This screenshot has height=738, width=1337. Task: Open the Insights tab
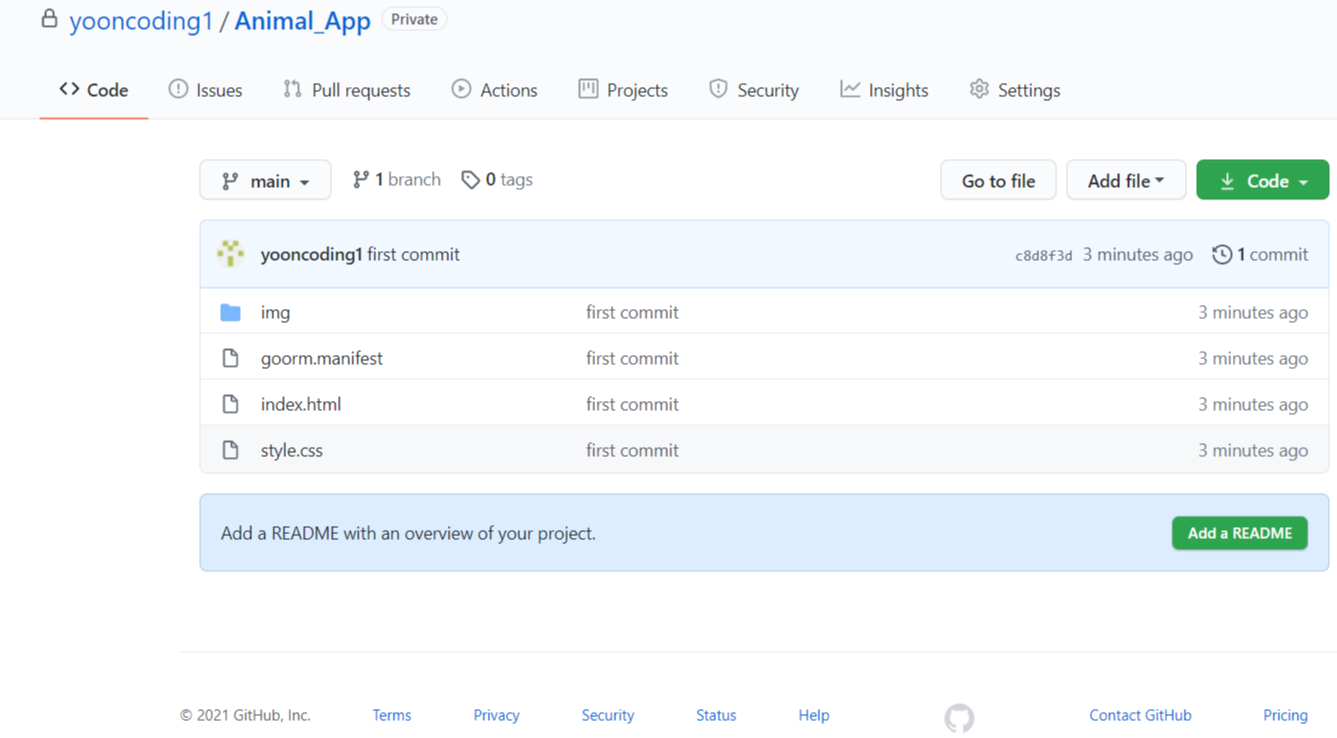[x=884, y=90]
